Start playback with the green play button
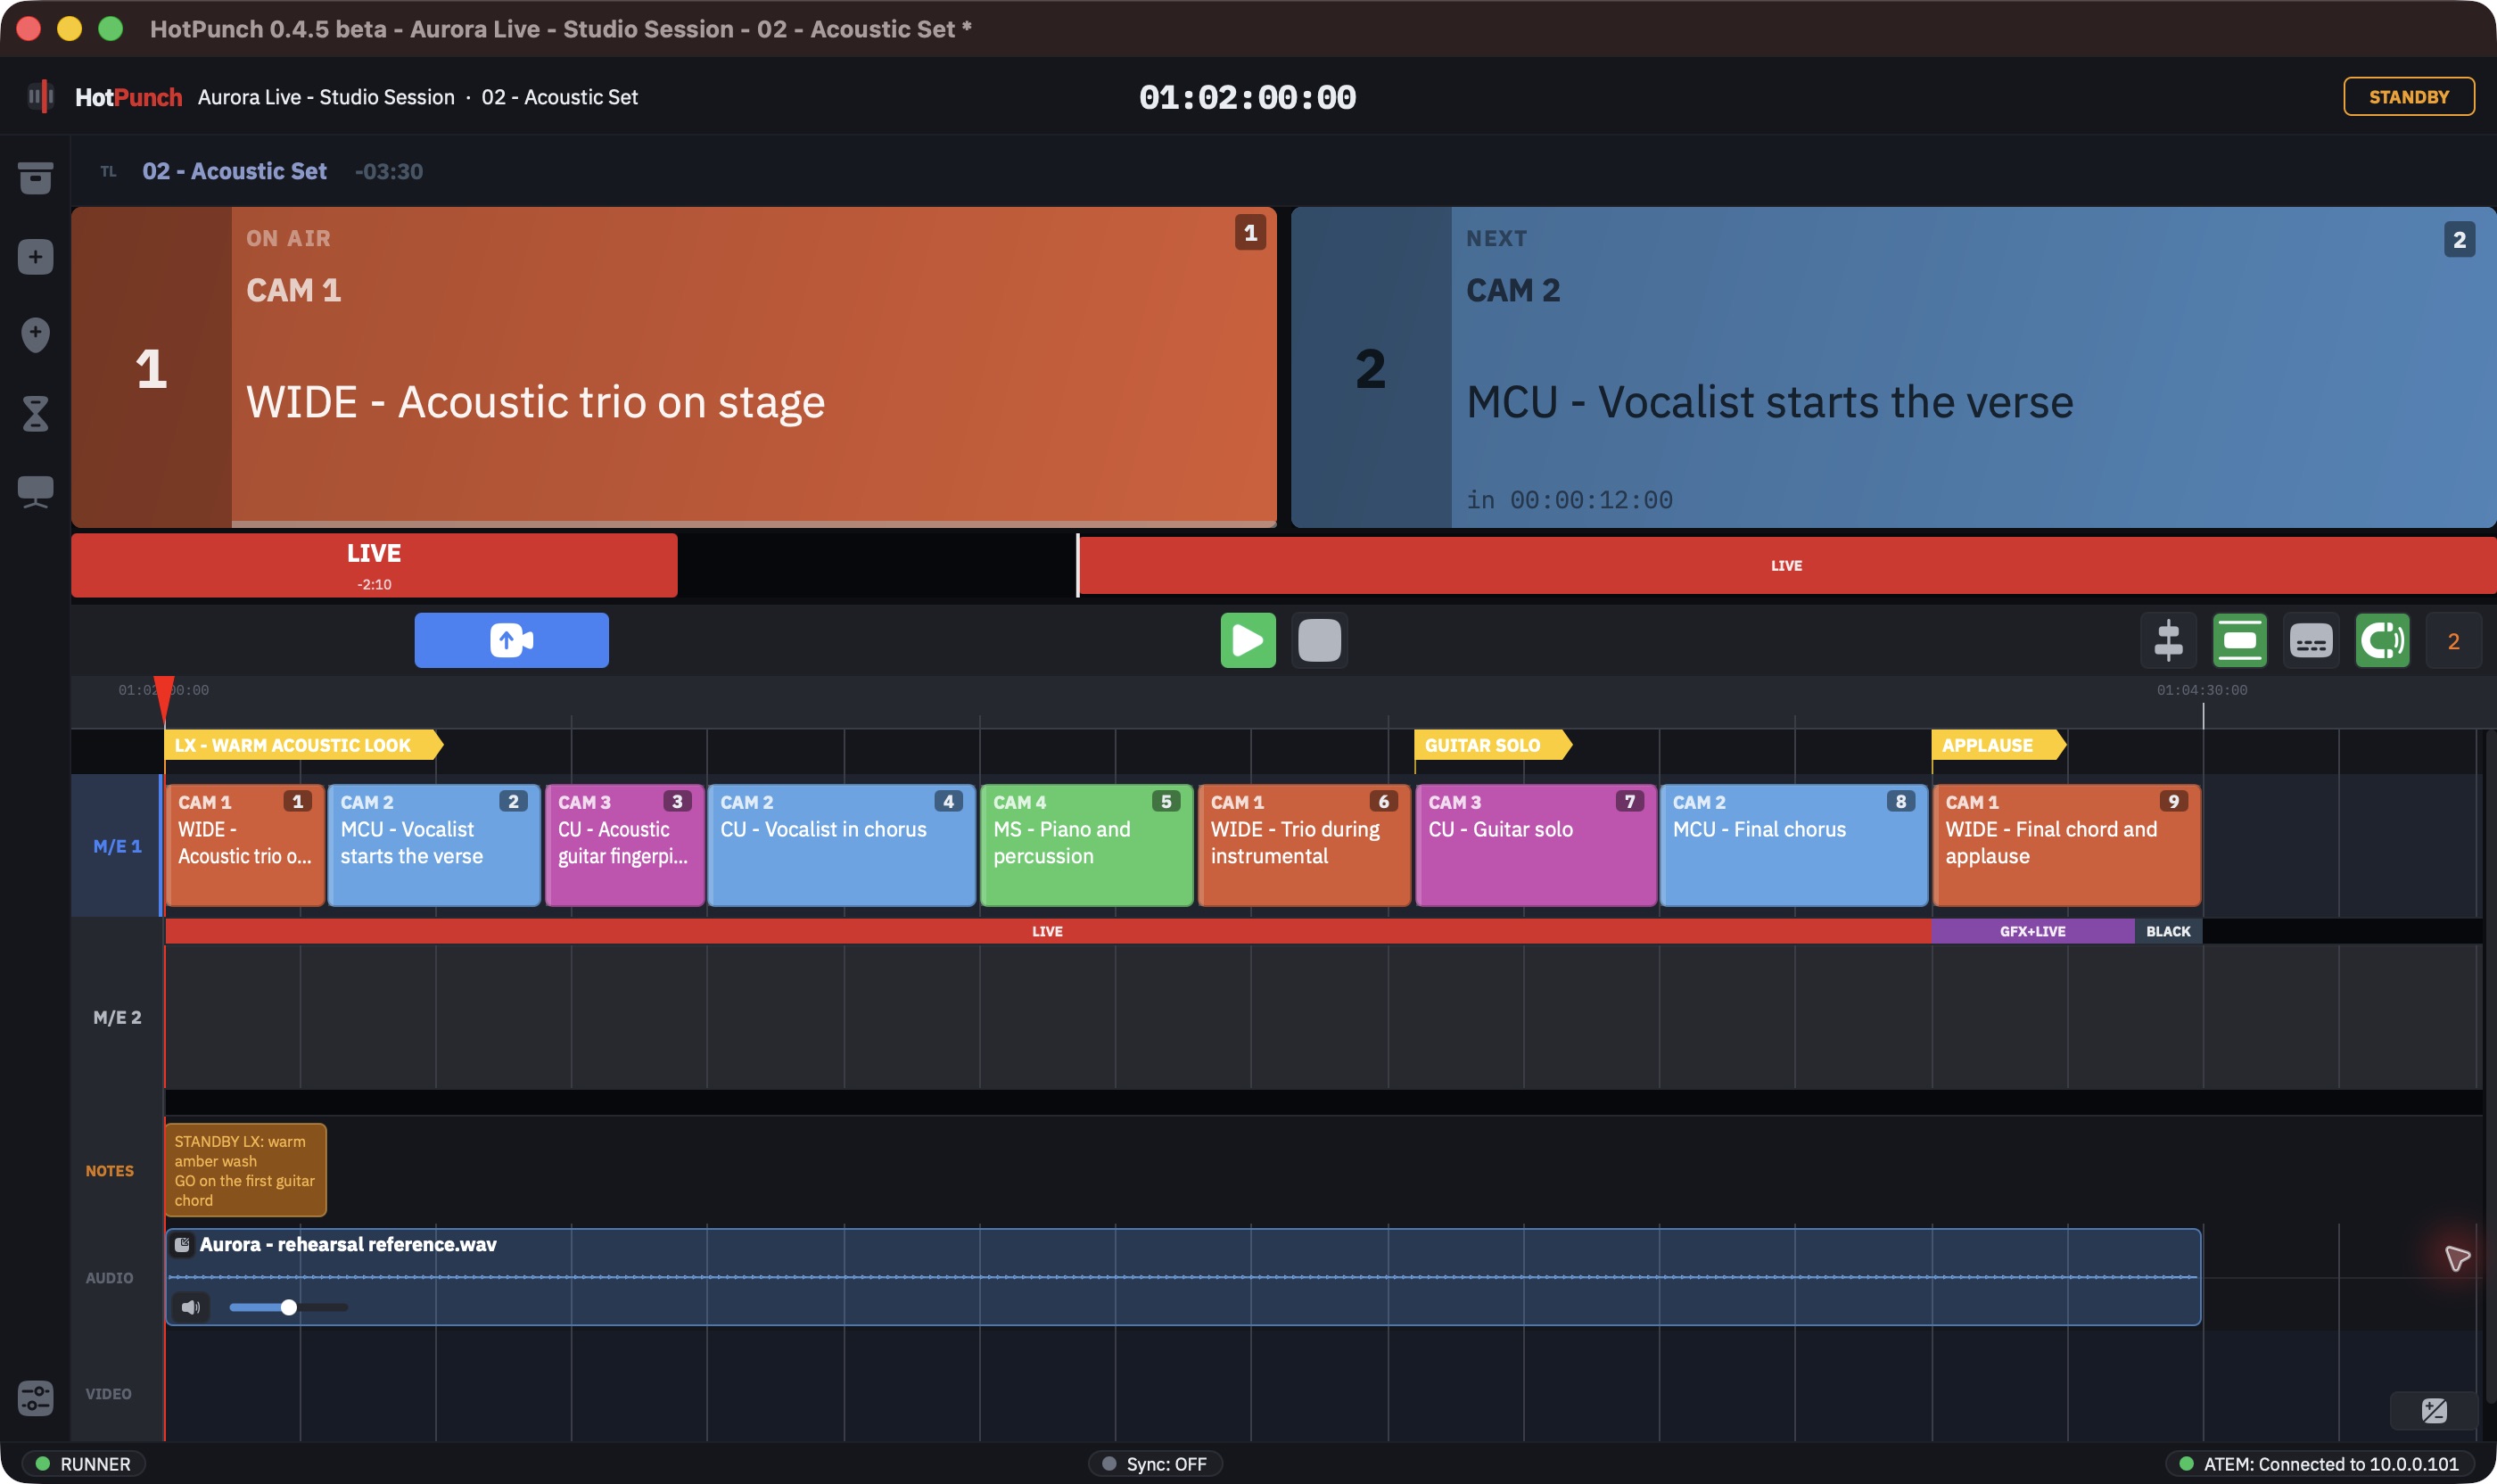Image resolution: width=2497 pixels, height=1484 pixels. (1248, 640)
